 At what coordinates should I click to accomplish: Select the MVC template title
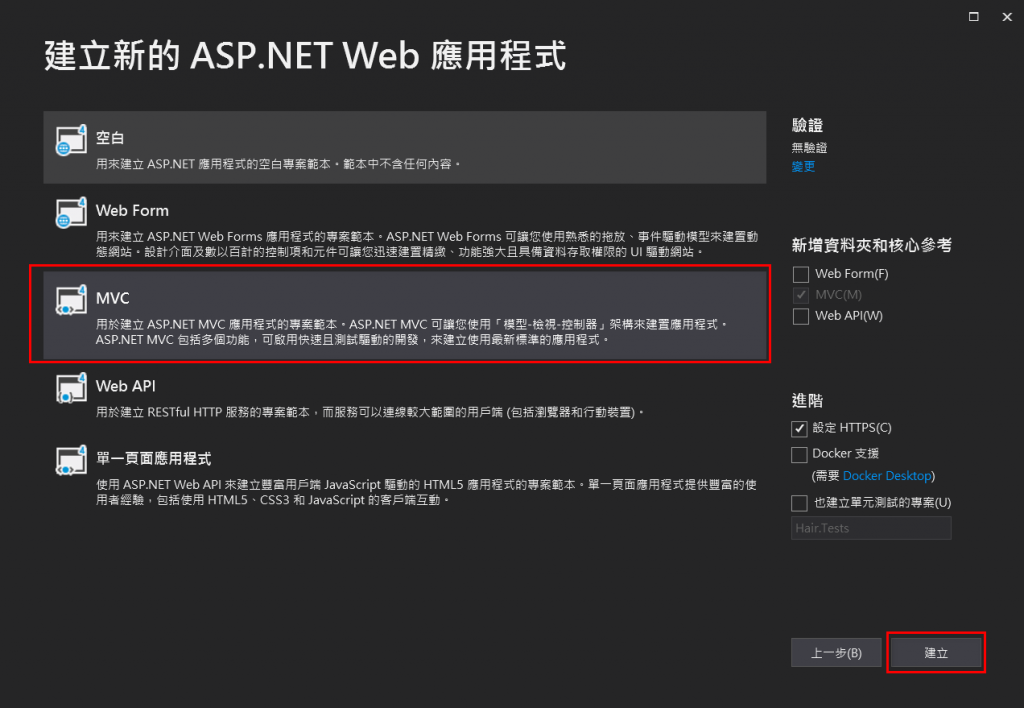[112, 298]
